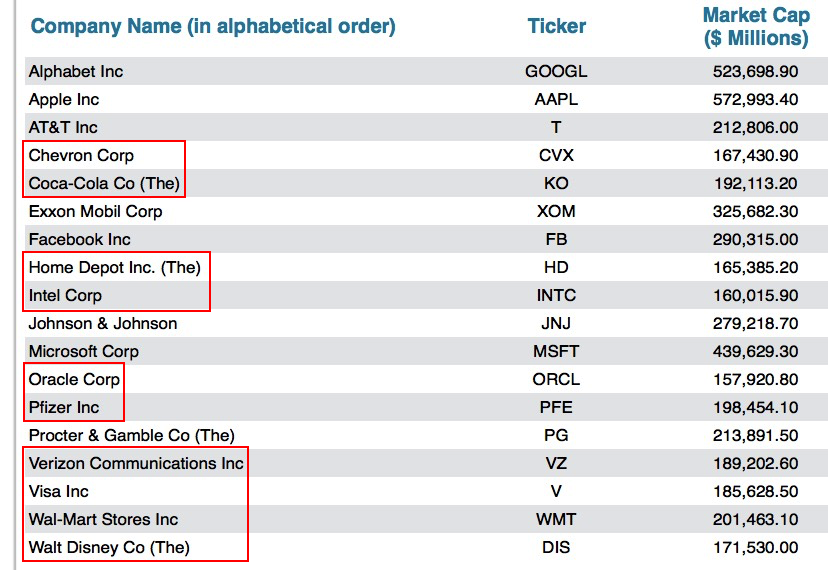This screenshot has height=570, width=828.
Task: Click the Market Cap column header
Action: click(x=755, y=27)
